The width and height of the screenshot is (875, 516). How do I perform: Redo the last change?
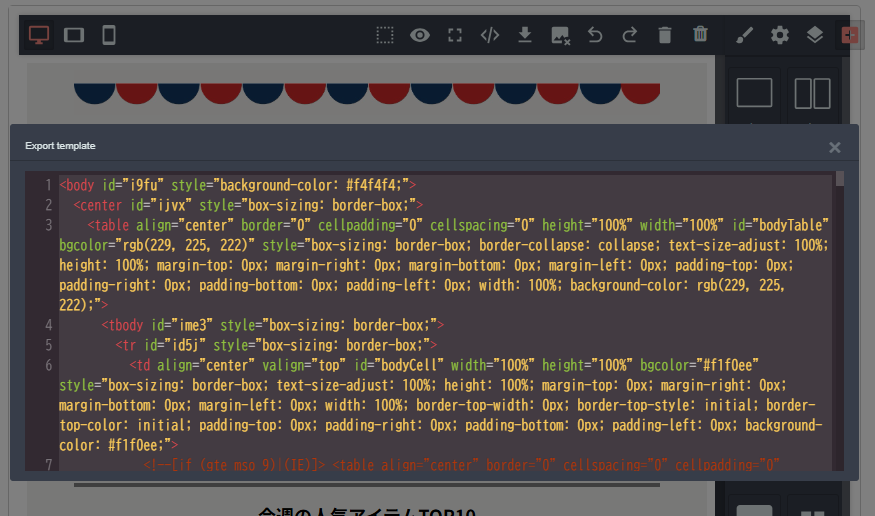(630, 35)
